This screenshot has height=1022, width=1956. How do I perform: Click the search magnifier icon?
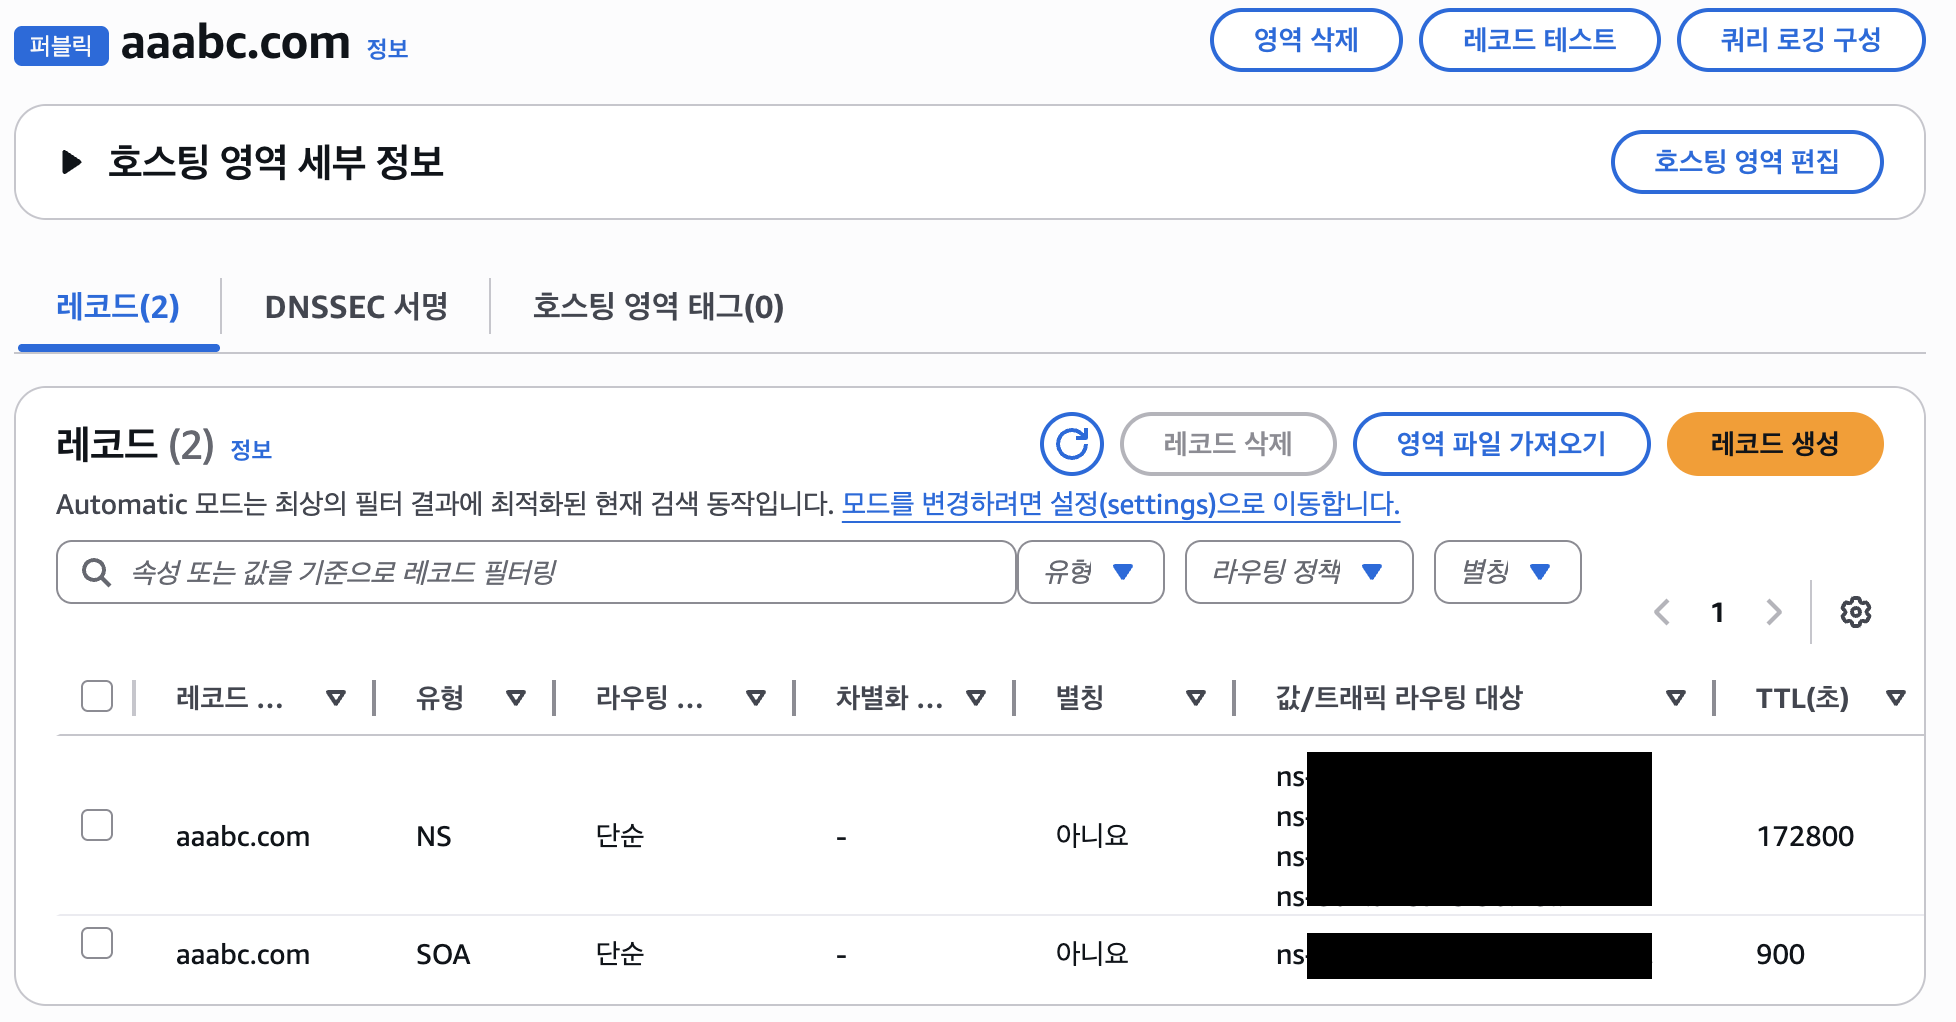click(96, 573)
